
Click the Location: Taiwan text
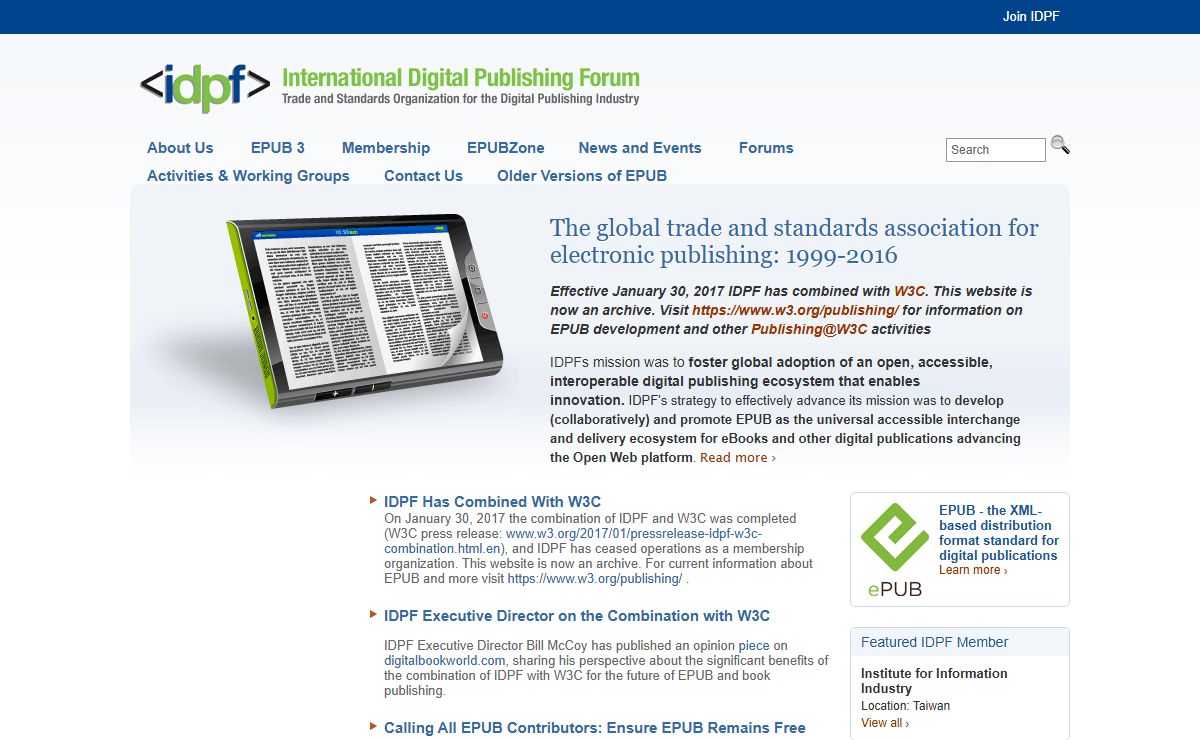(x=905, y=706)
